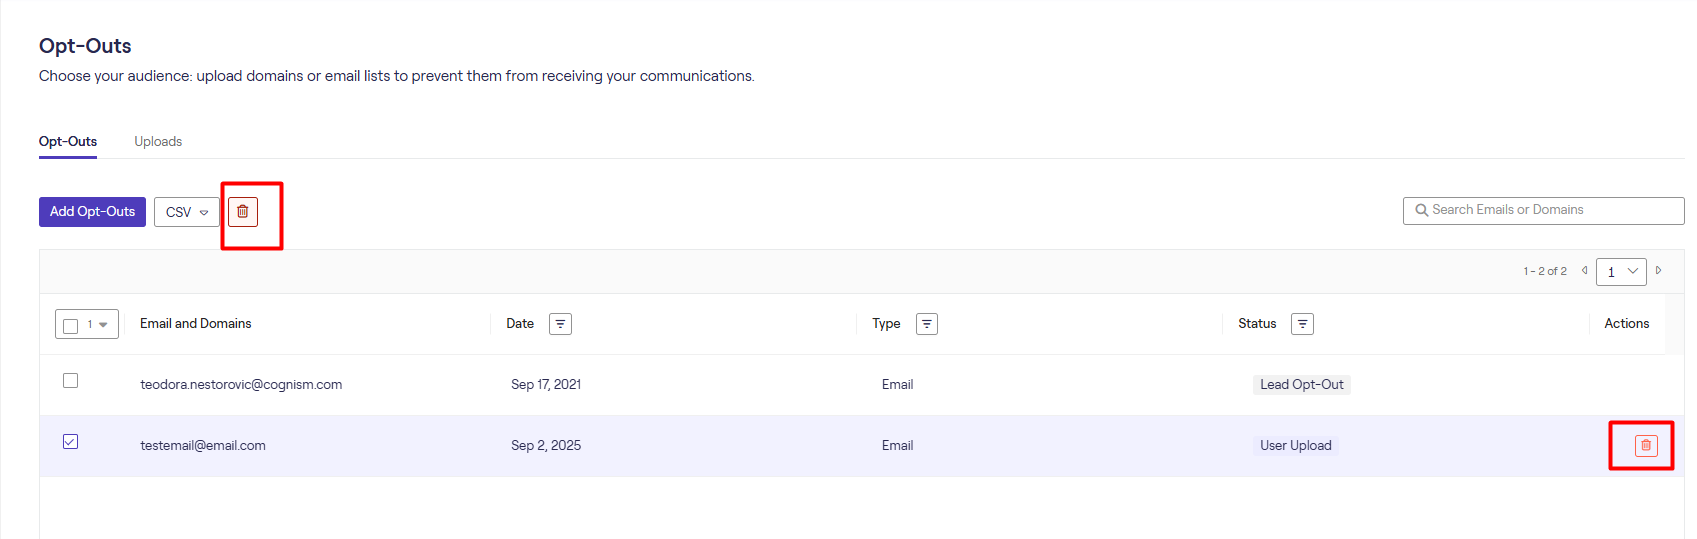This screenshot has height=539, width=1697.
Task: Go to previous page arrow
Action: point(1584,271)
